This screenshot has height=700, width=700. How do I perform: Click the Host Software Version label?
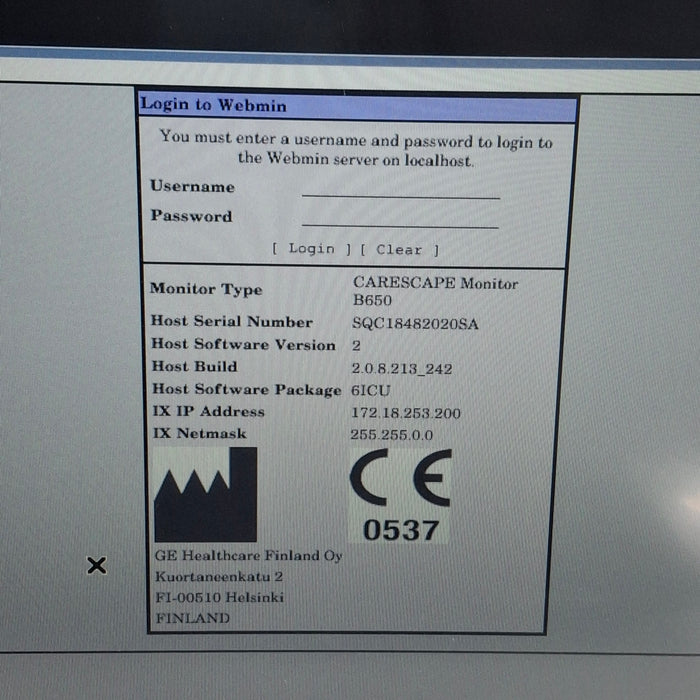tap(243, 345)
